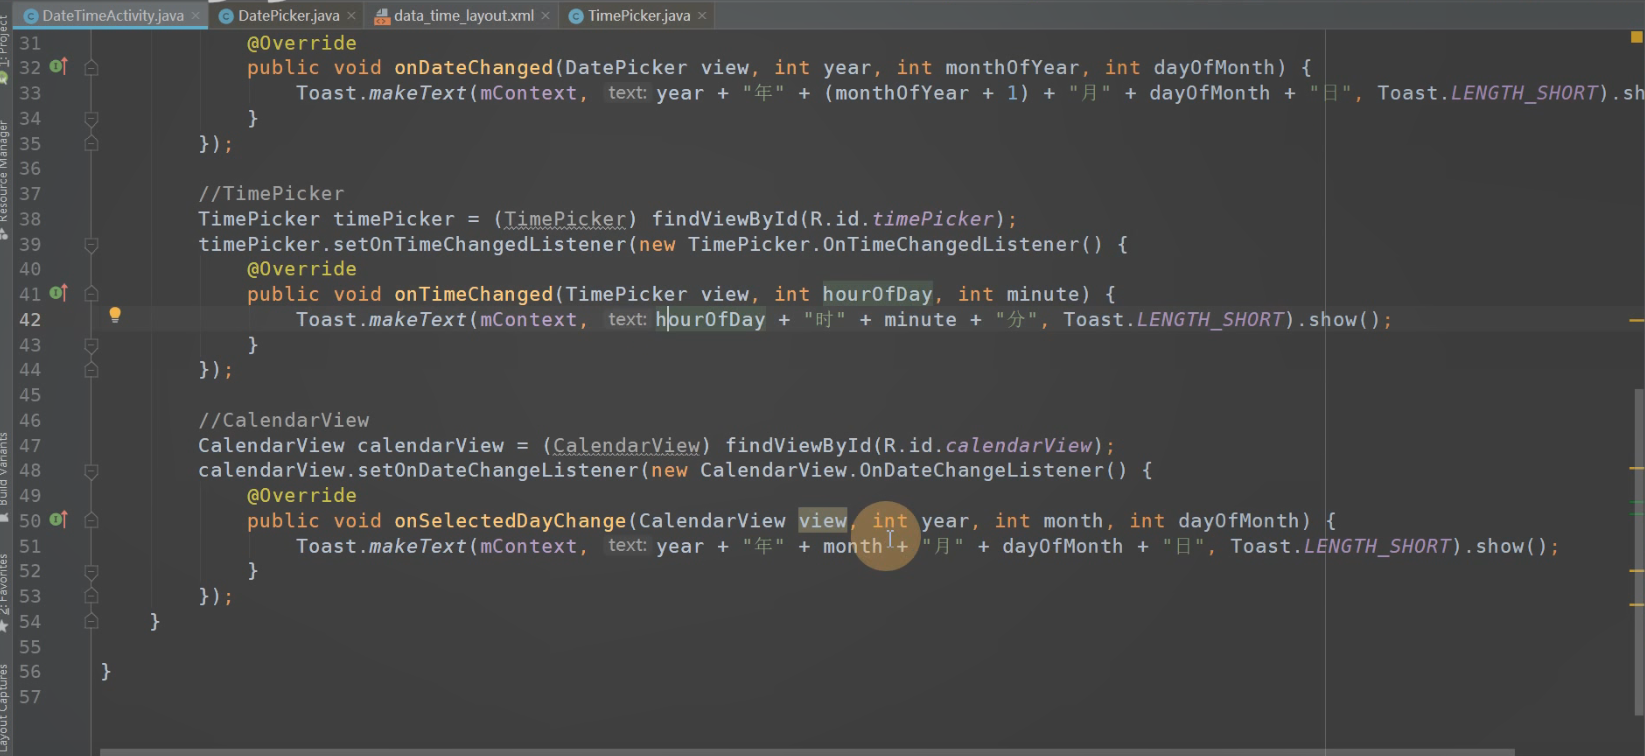Click the onDateChanged method name

point(474,67)
